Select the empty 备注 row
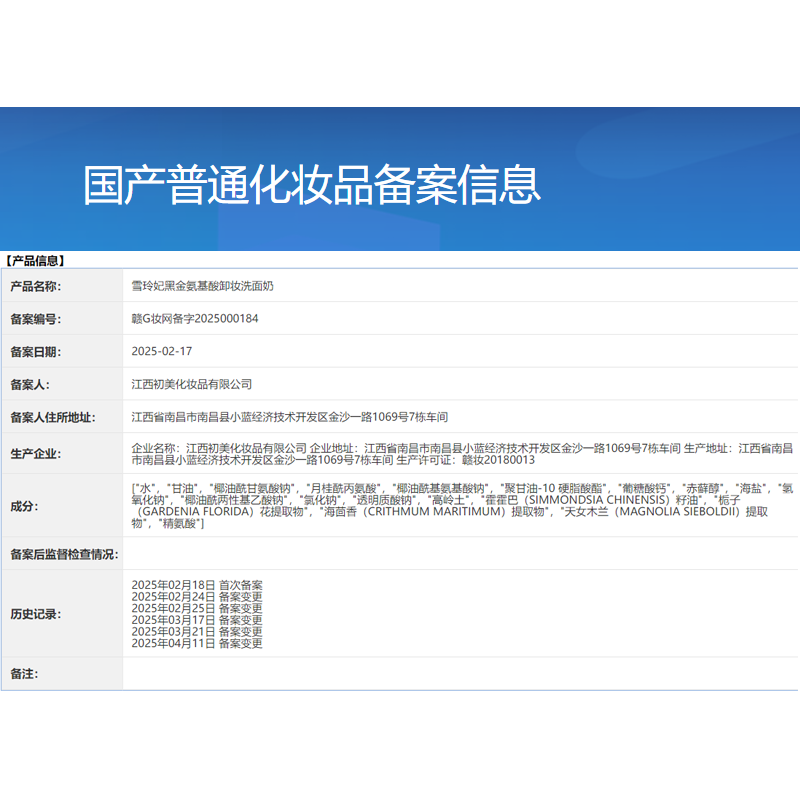800x800 pixels. 400,675
